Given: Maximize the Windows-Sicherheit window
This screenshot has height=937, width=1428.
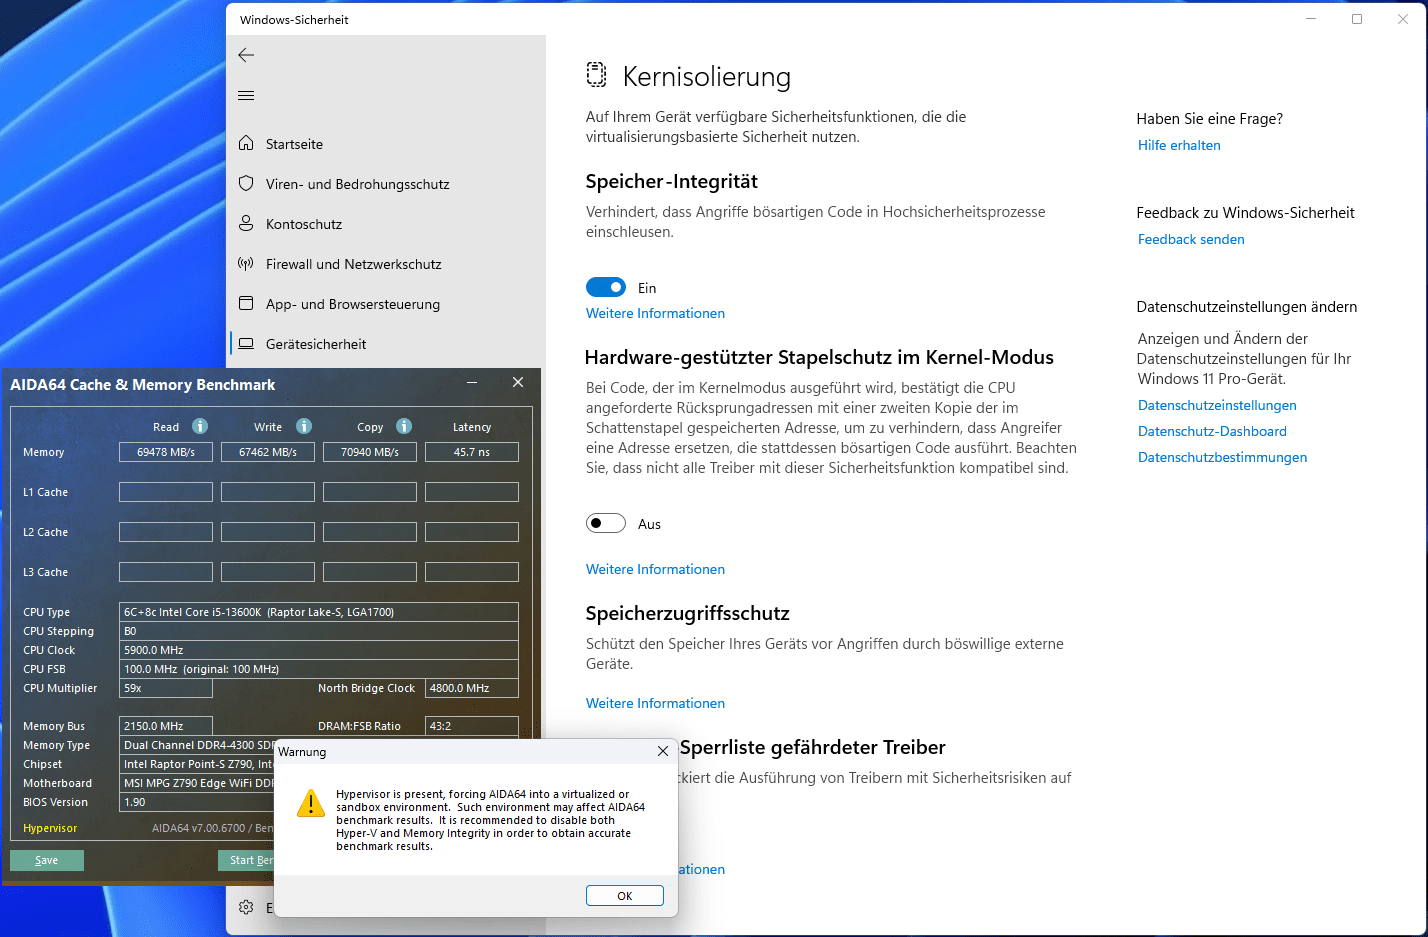Looking at the screenshot, I should pyautogui.click(x=1357, y=19).
